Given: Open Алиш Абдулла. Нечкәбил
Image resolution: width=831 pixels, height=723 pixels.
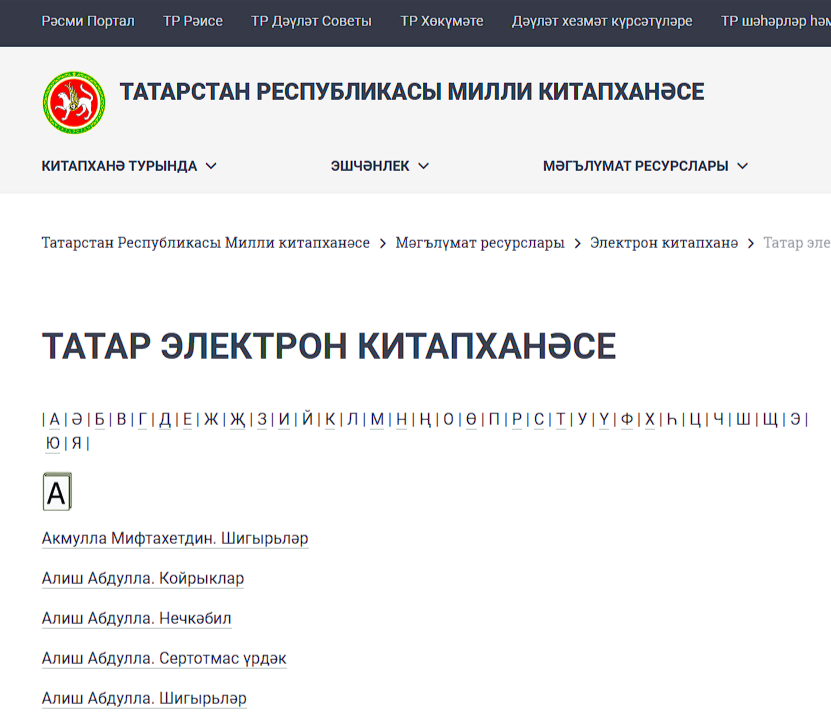Looking at the screenshot, I should [x=136, y=618].
